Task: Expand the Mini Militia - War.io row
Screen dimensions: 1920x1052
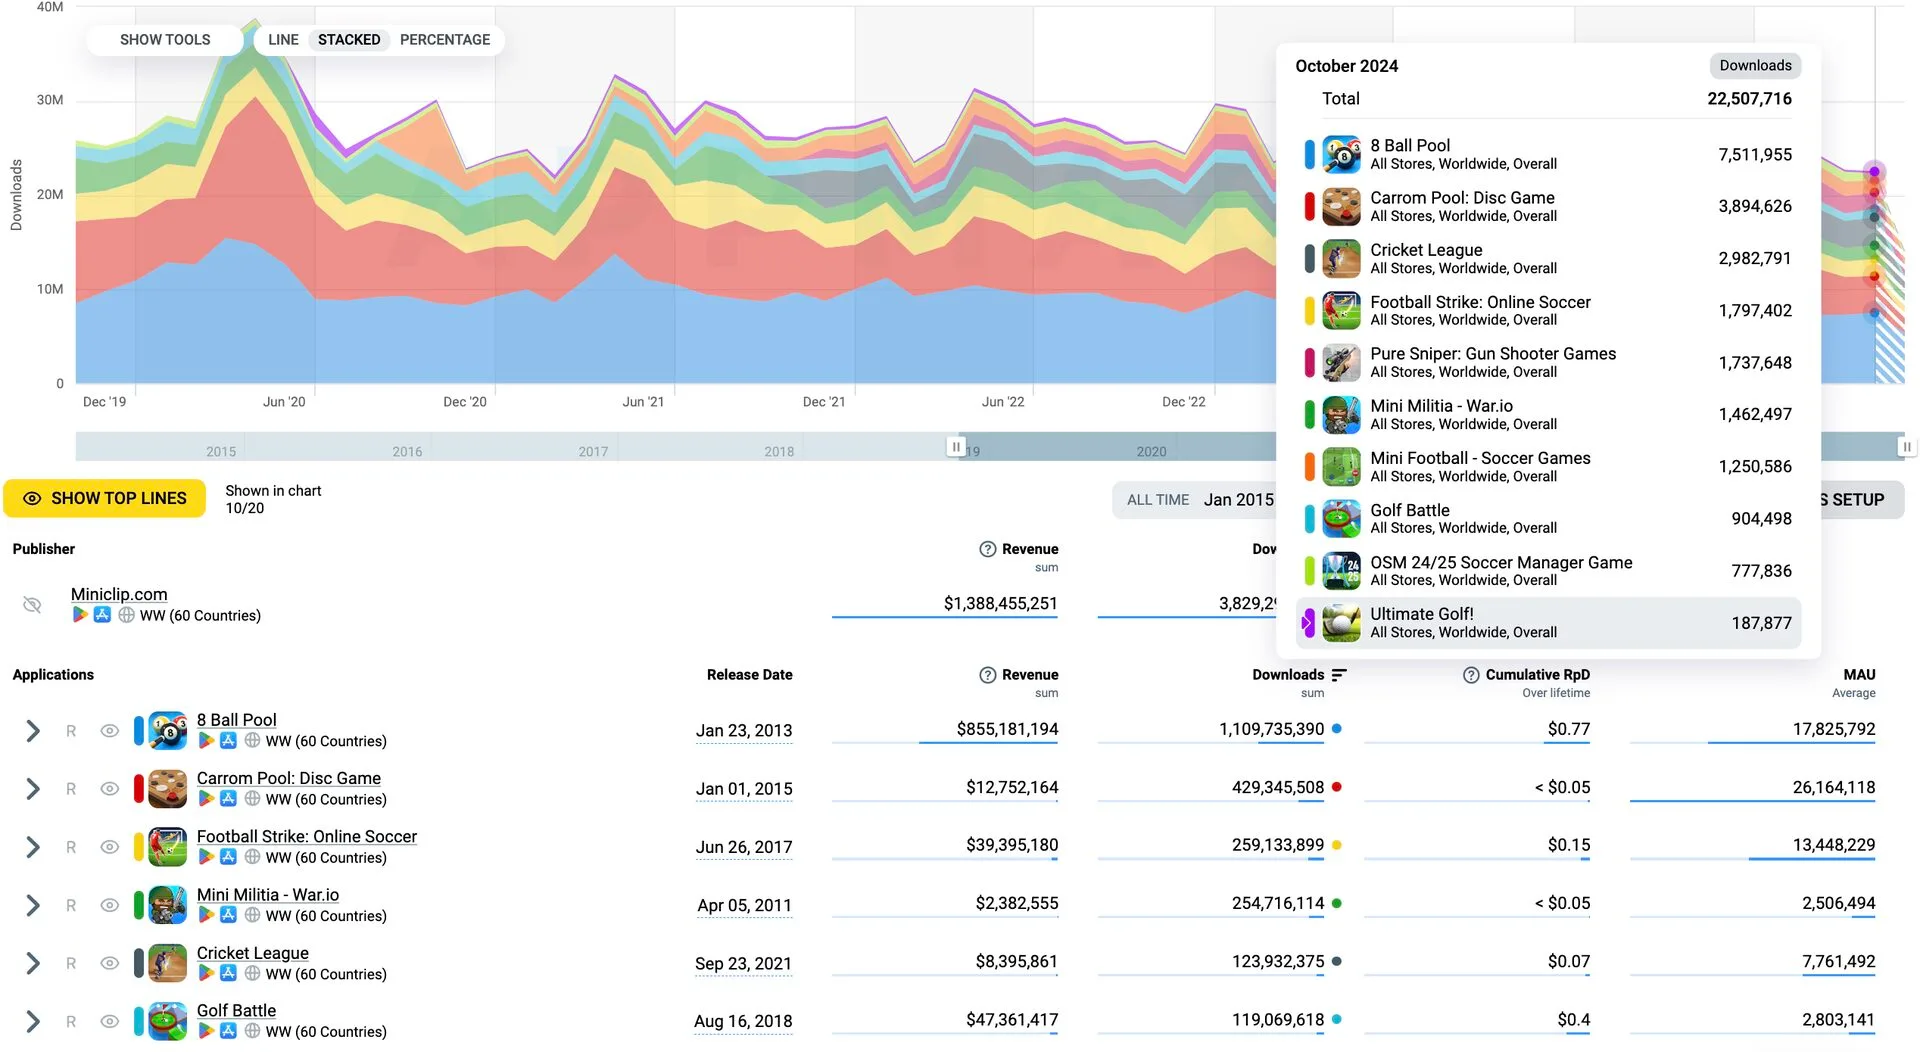Action: click(x=33, y=905)
